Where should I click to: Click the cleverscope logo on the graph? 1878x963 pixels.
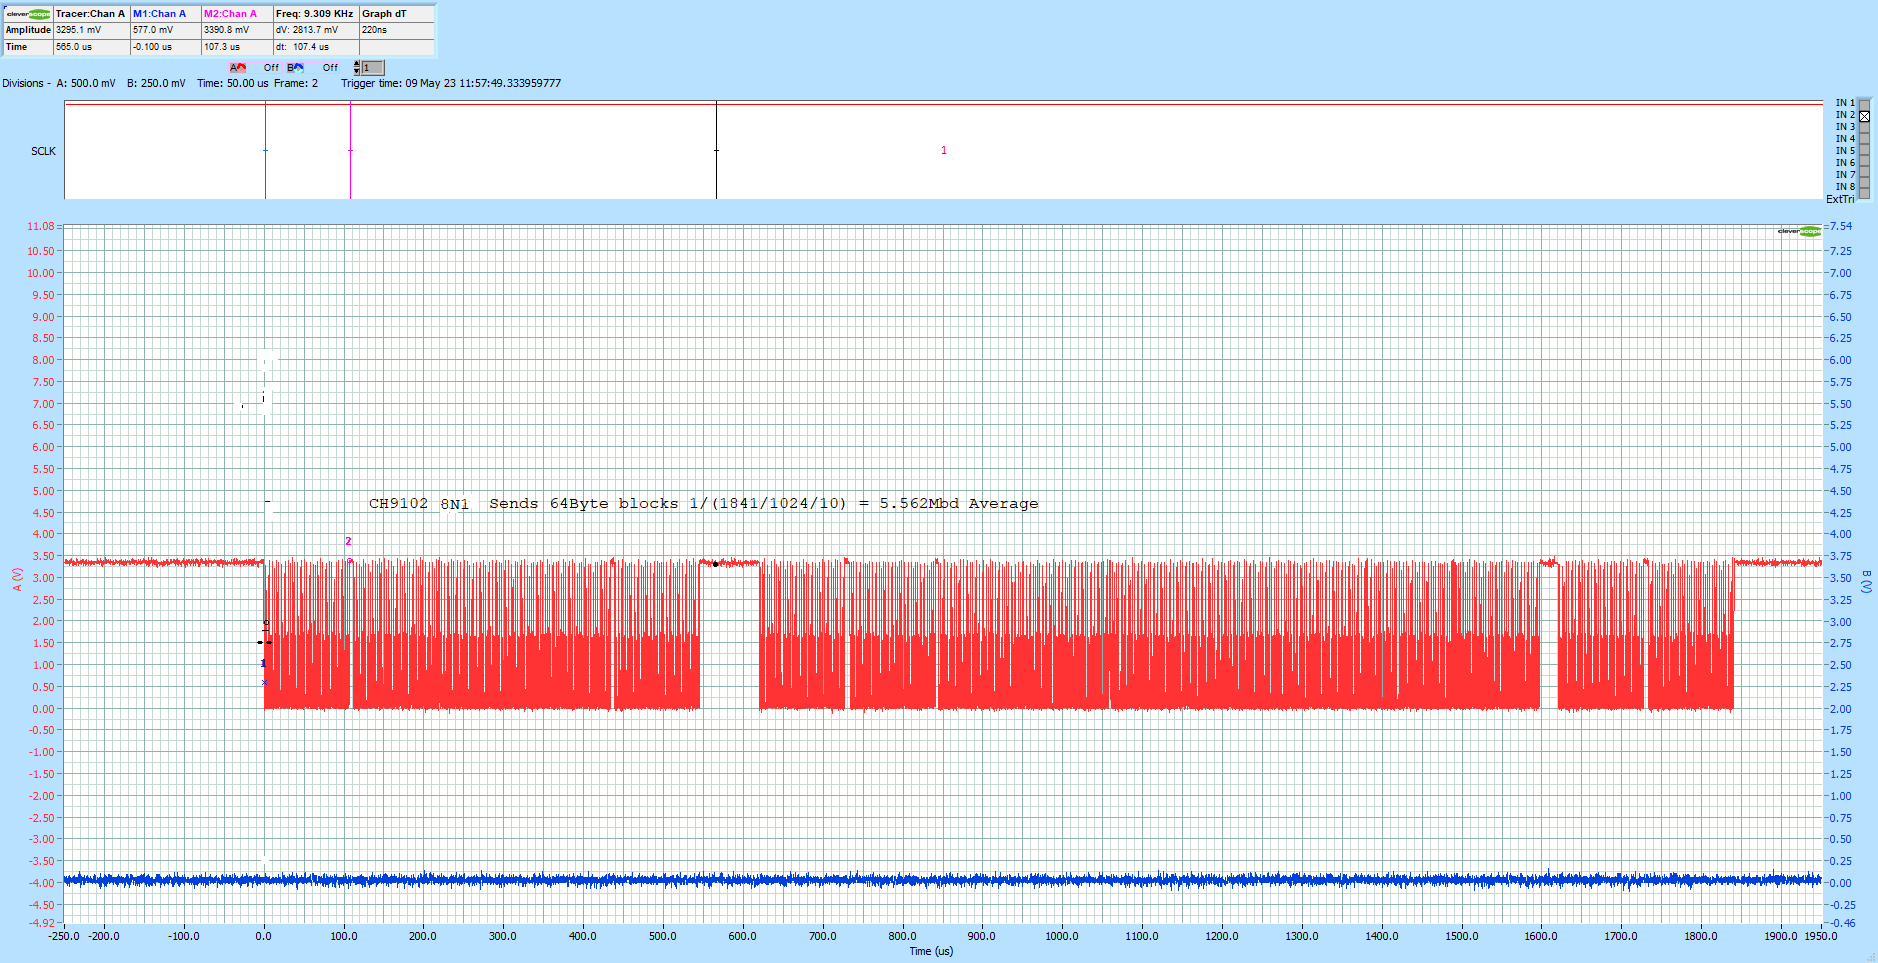point(1799,232)
